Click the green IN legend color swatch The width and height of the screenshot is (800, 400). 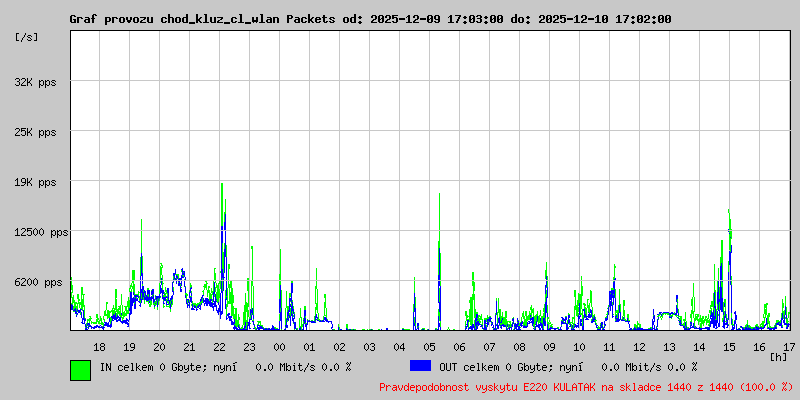81,370
